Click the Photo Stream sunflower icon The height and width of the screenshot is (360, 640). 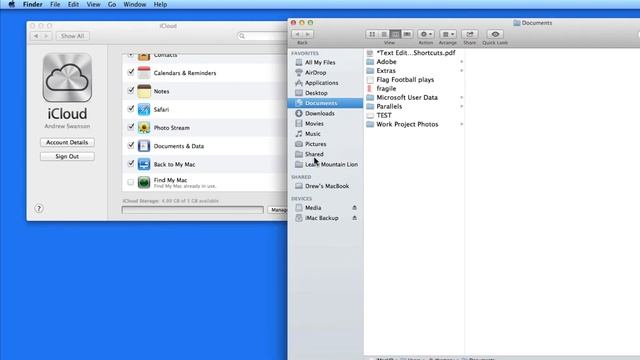[144, 127]
